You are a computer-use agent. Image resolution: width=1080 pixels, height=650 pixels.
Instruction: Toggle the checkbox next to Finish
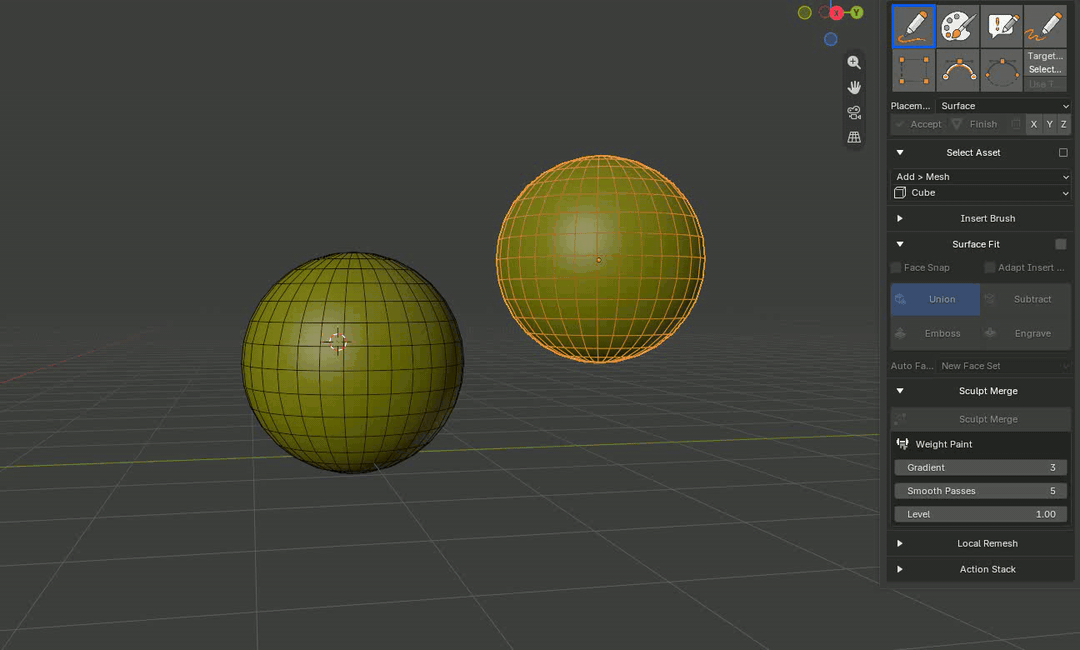click(1015, 125)
